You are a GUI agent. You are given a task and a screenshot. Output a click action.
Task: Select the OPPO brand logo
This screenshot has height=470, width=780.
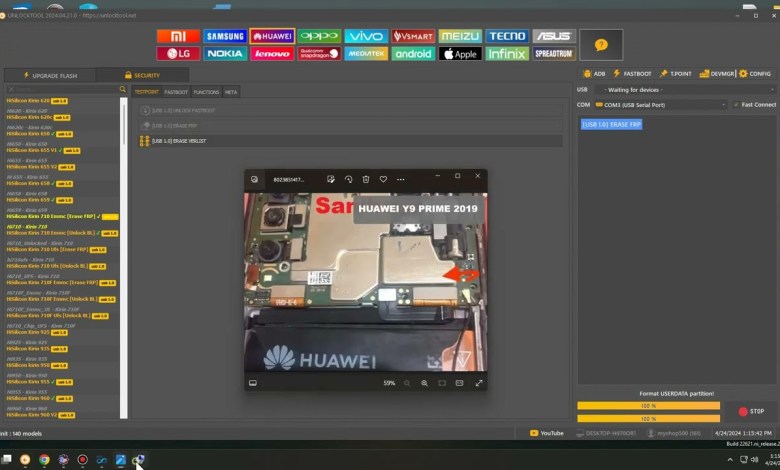pyautogui.click(x=319, y=36)
